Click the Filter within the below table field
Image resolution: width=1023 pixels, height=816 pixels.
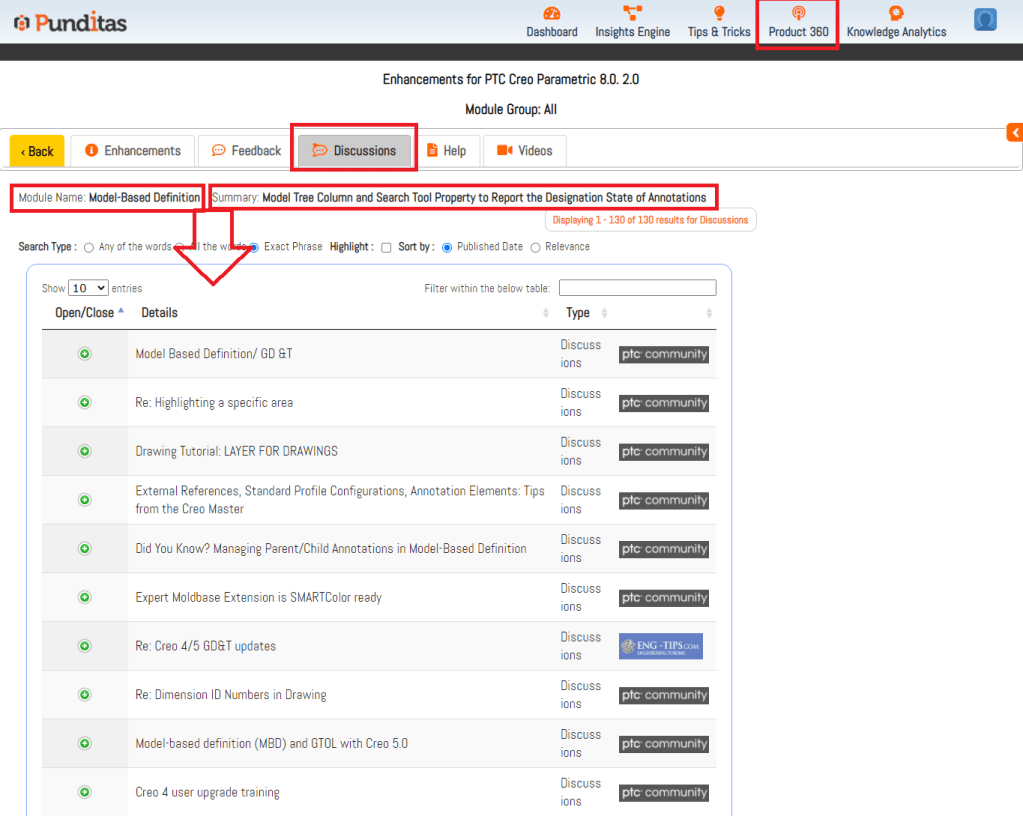[x=637, y=288]
